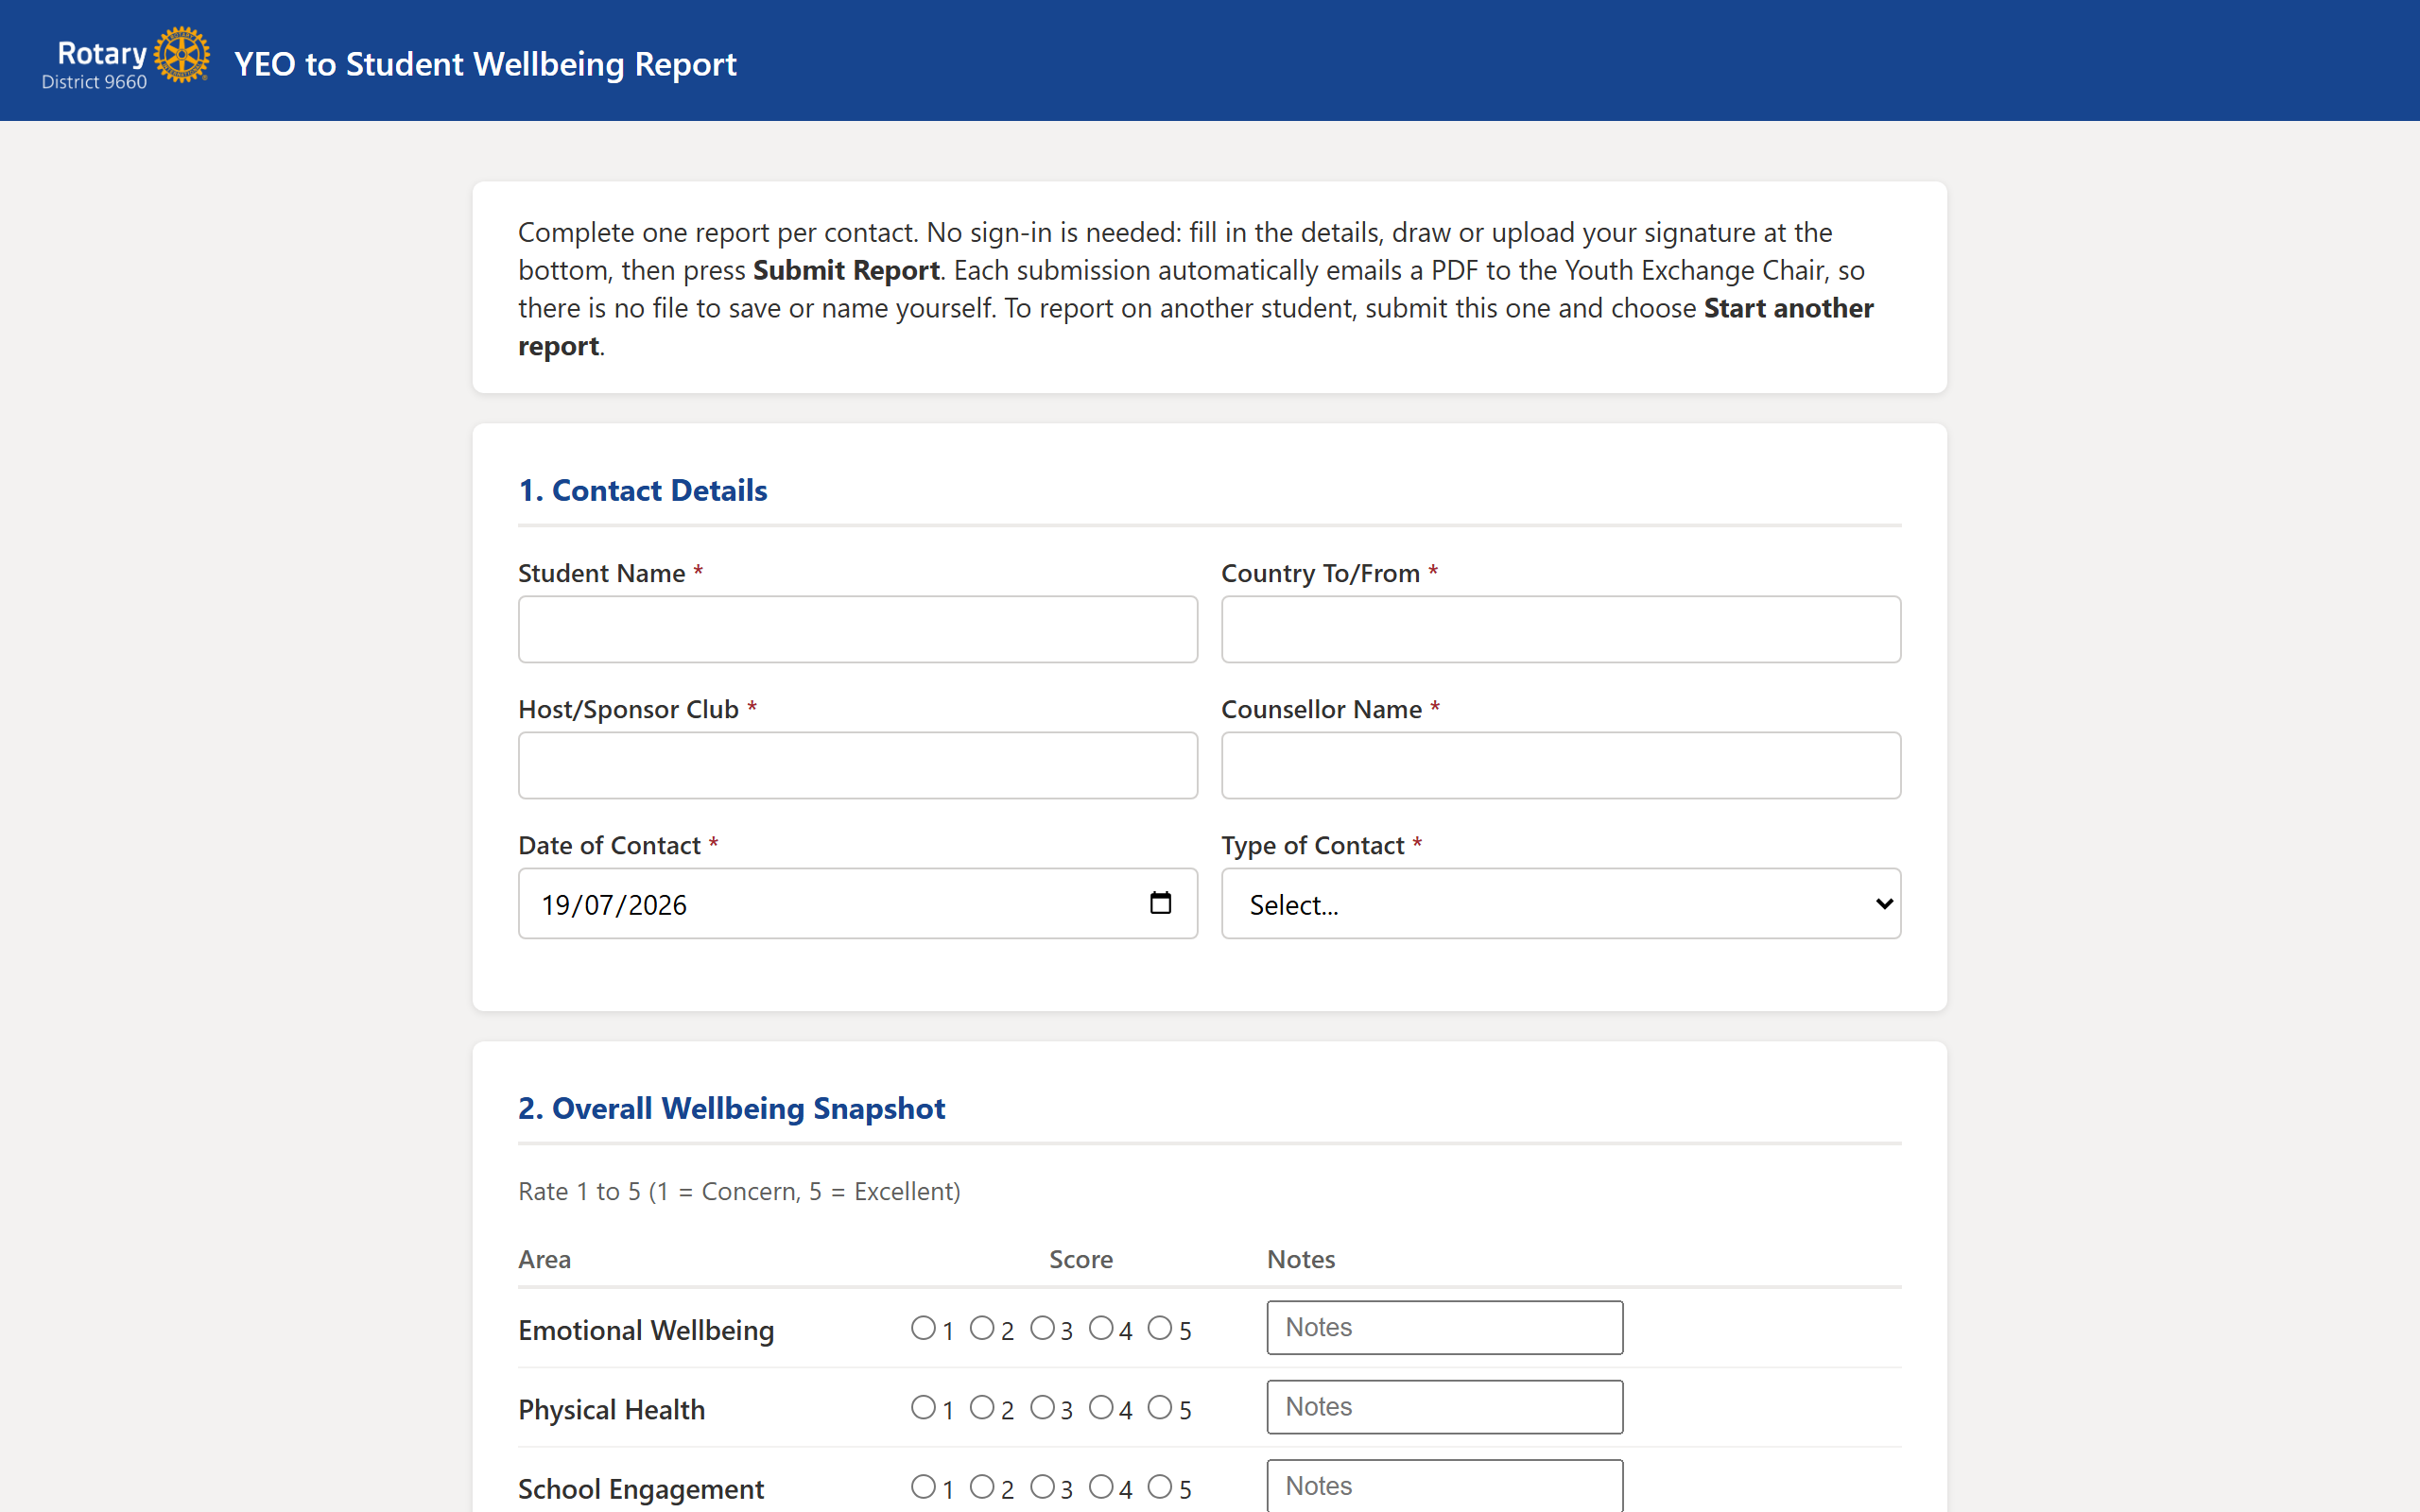Screen dimensions: 2420x1512
Task: Select score 2 for Physical Health
Action: pyautogui.click(x=982, y=1407)
